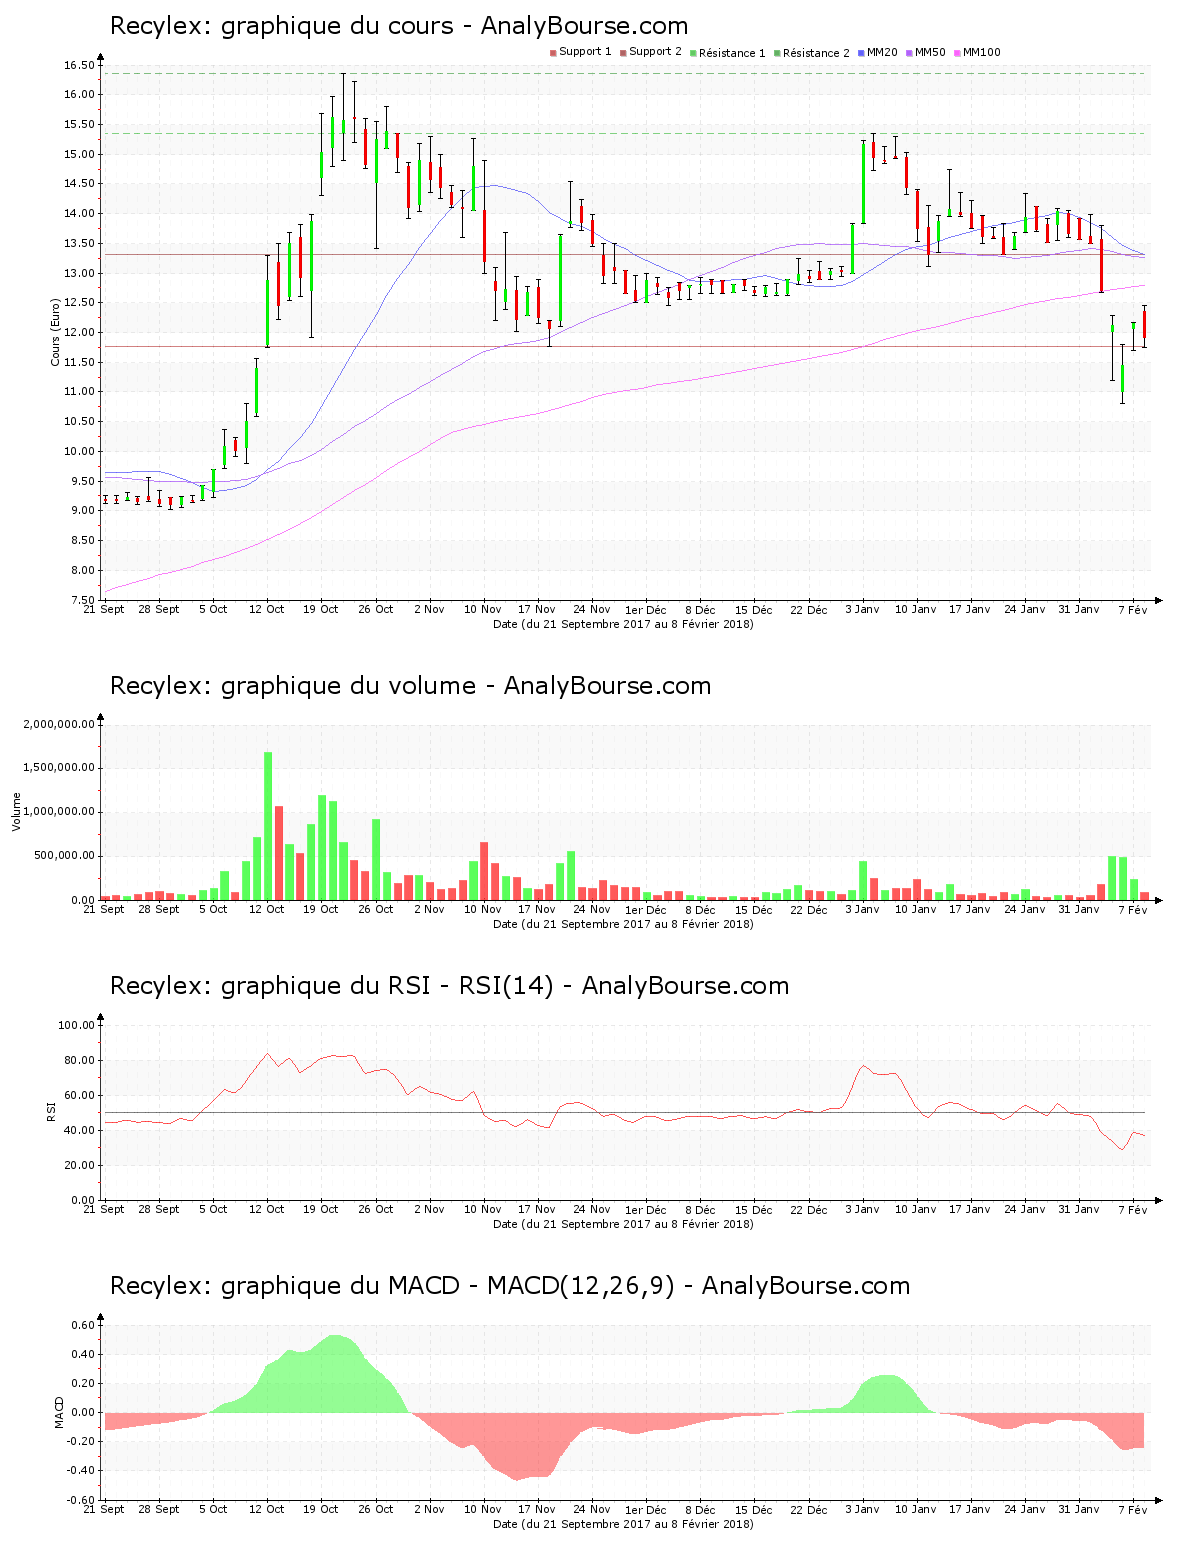Click the -0.40 MACD axis label
The height and width of the screenshot is (1550, 1200).
(x=82, y=1470)
